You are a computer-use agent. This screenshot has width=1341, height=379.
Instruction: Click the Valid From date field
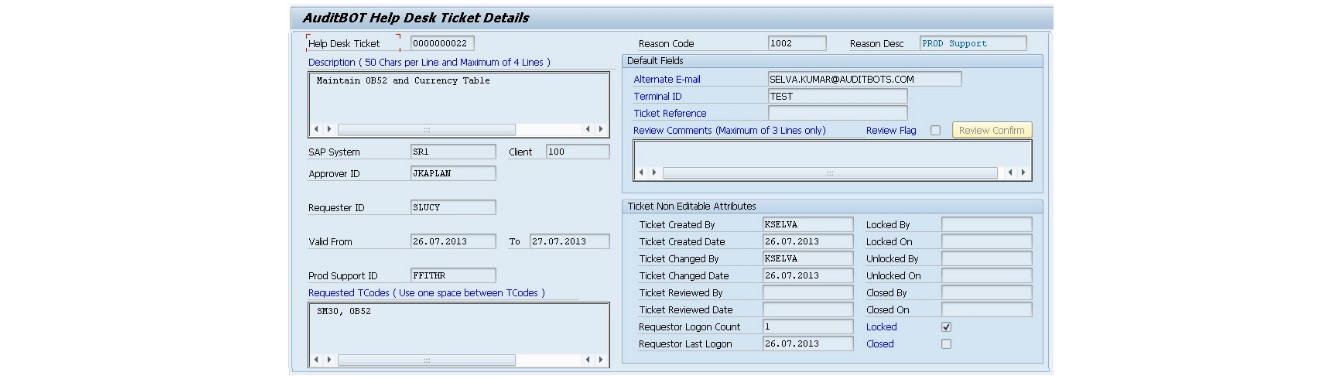pyautogui.click(x=453, y=242)
